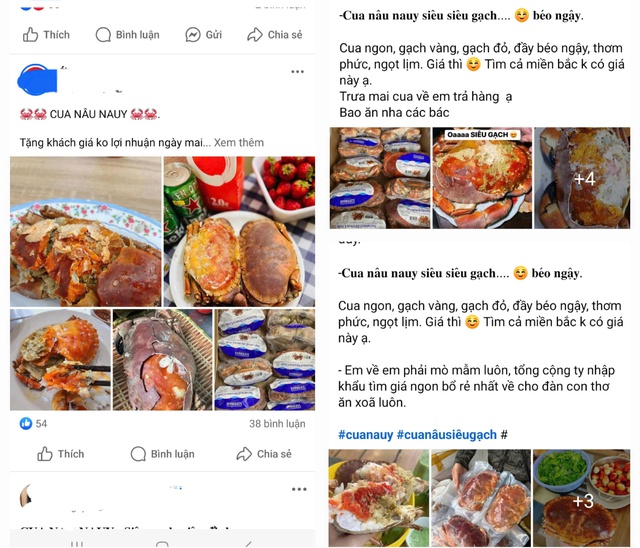Open photo of two crabs with strawberries
Image resolution: width=640 pixels, height=548 pixels.
239,231
